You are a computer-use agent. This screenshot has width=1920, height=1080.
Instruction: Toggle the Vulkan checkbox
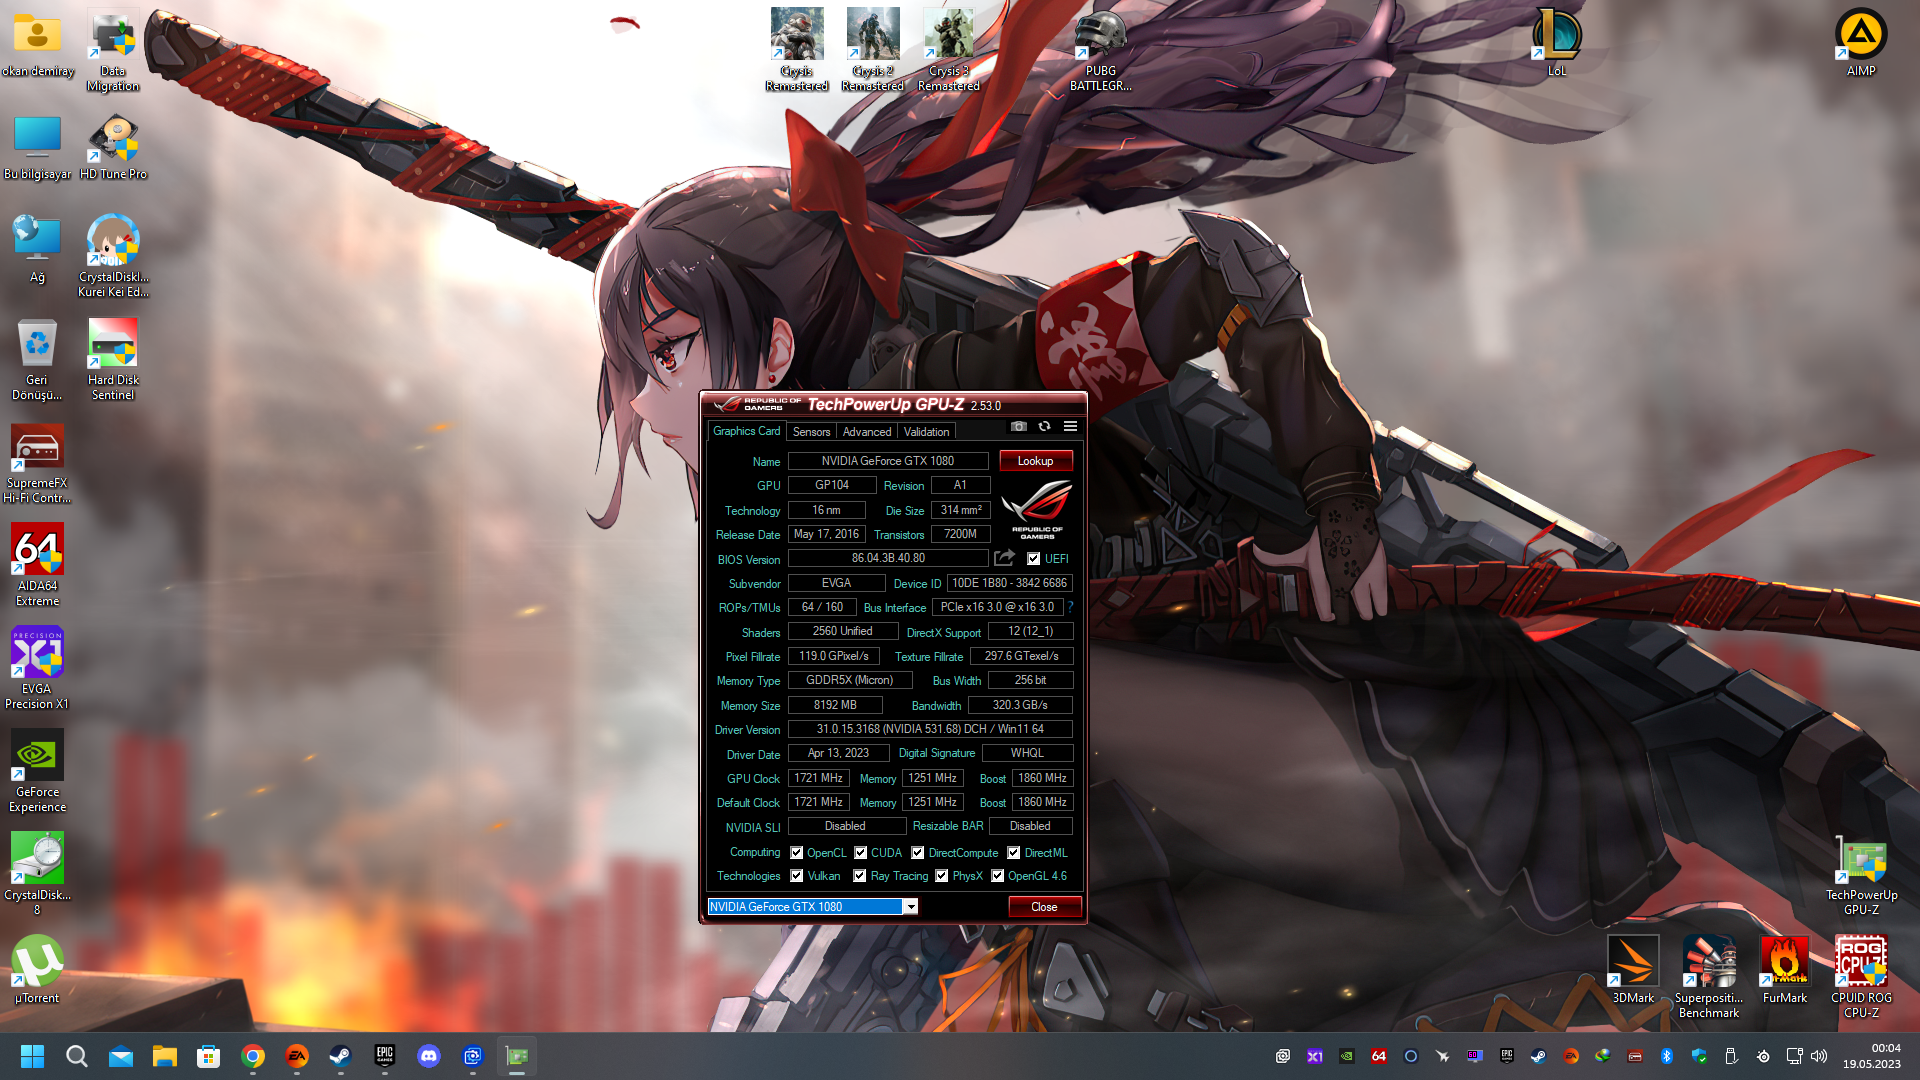click(796, 876)
